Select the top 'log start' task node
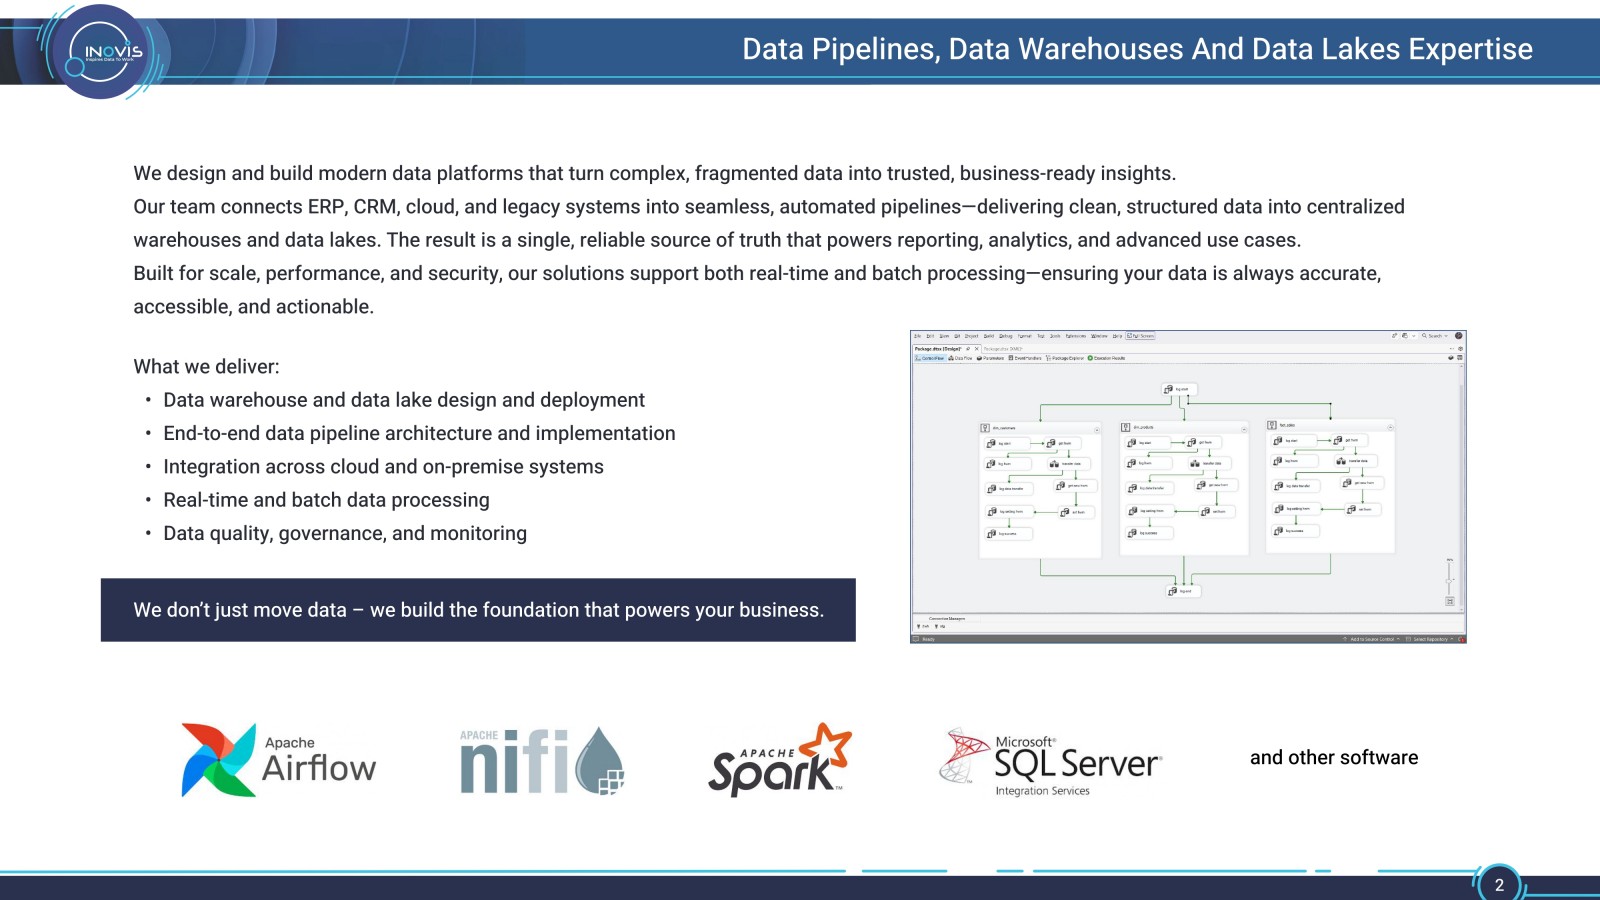 pyautogui.click(x=1180, y=389)
